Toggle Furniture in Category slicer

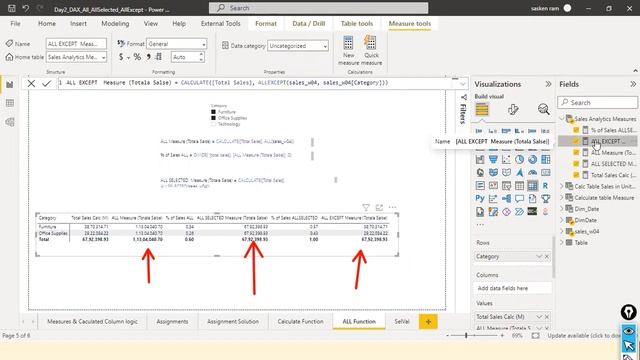point(213,112)
